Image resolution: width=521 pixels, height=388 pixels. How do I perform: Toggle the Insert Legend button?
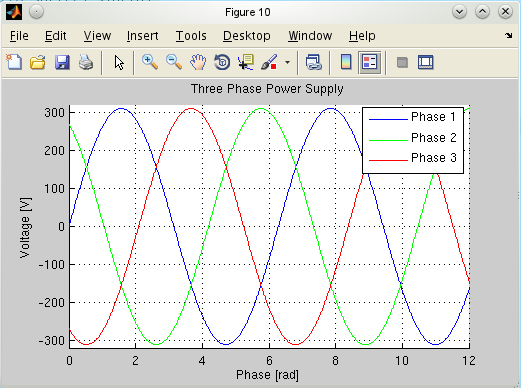click(x=370, y=62)
